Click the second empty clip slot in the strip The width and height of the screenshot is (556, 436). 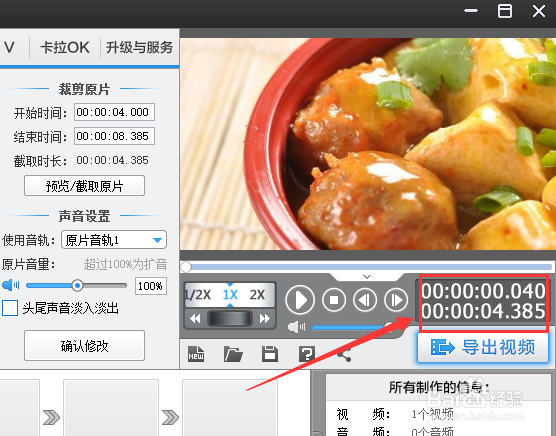pyautogui.click(x=111, y=408)
